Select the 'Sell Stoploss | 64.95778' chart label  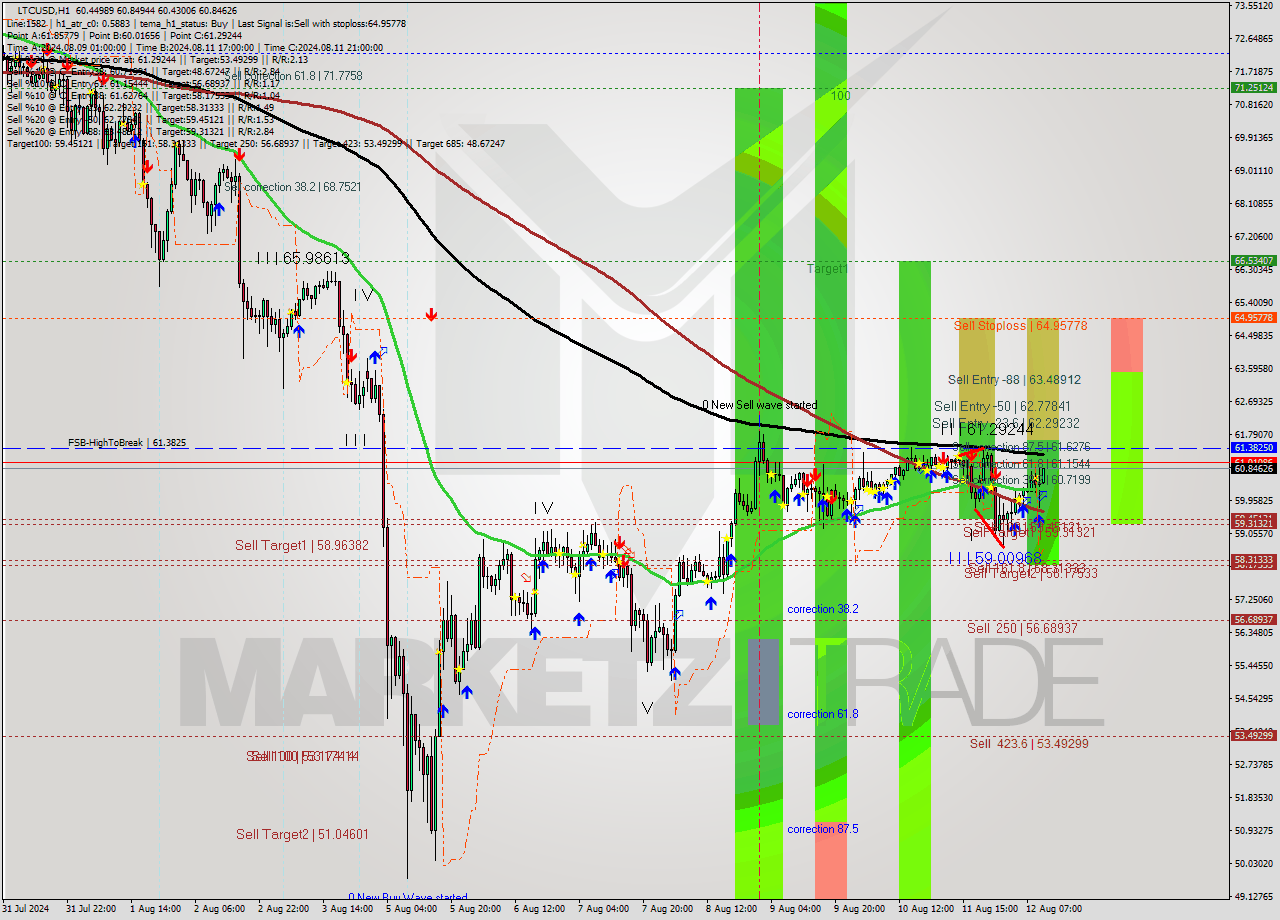[x=1020, y=326]
